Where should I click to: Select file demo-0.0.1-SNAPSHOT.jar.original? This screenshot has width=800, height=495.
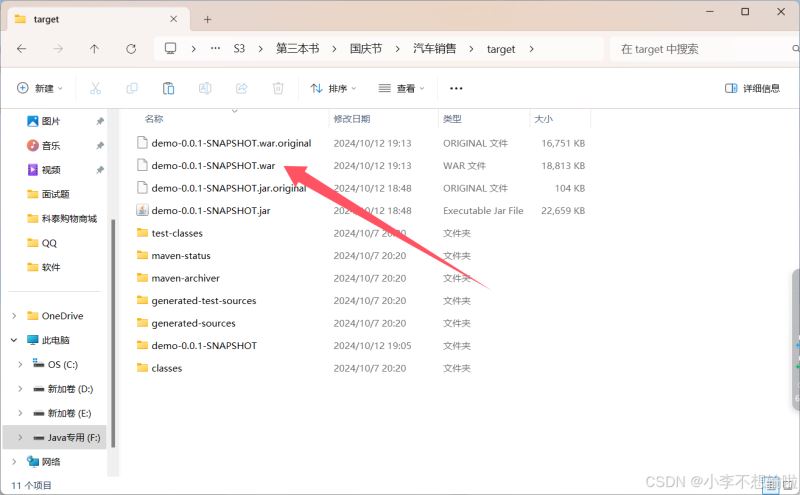(229, 188)
